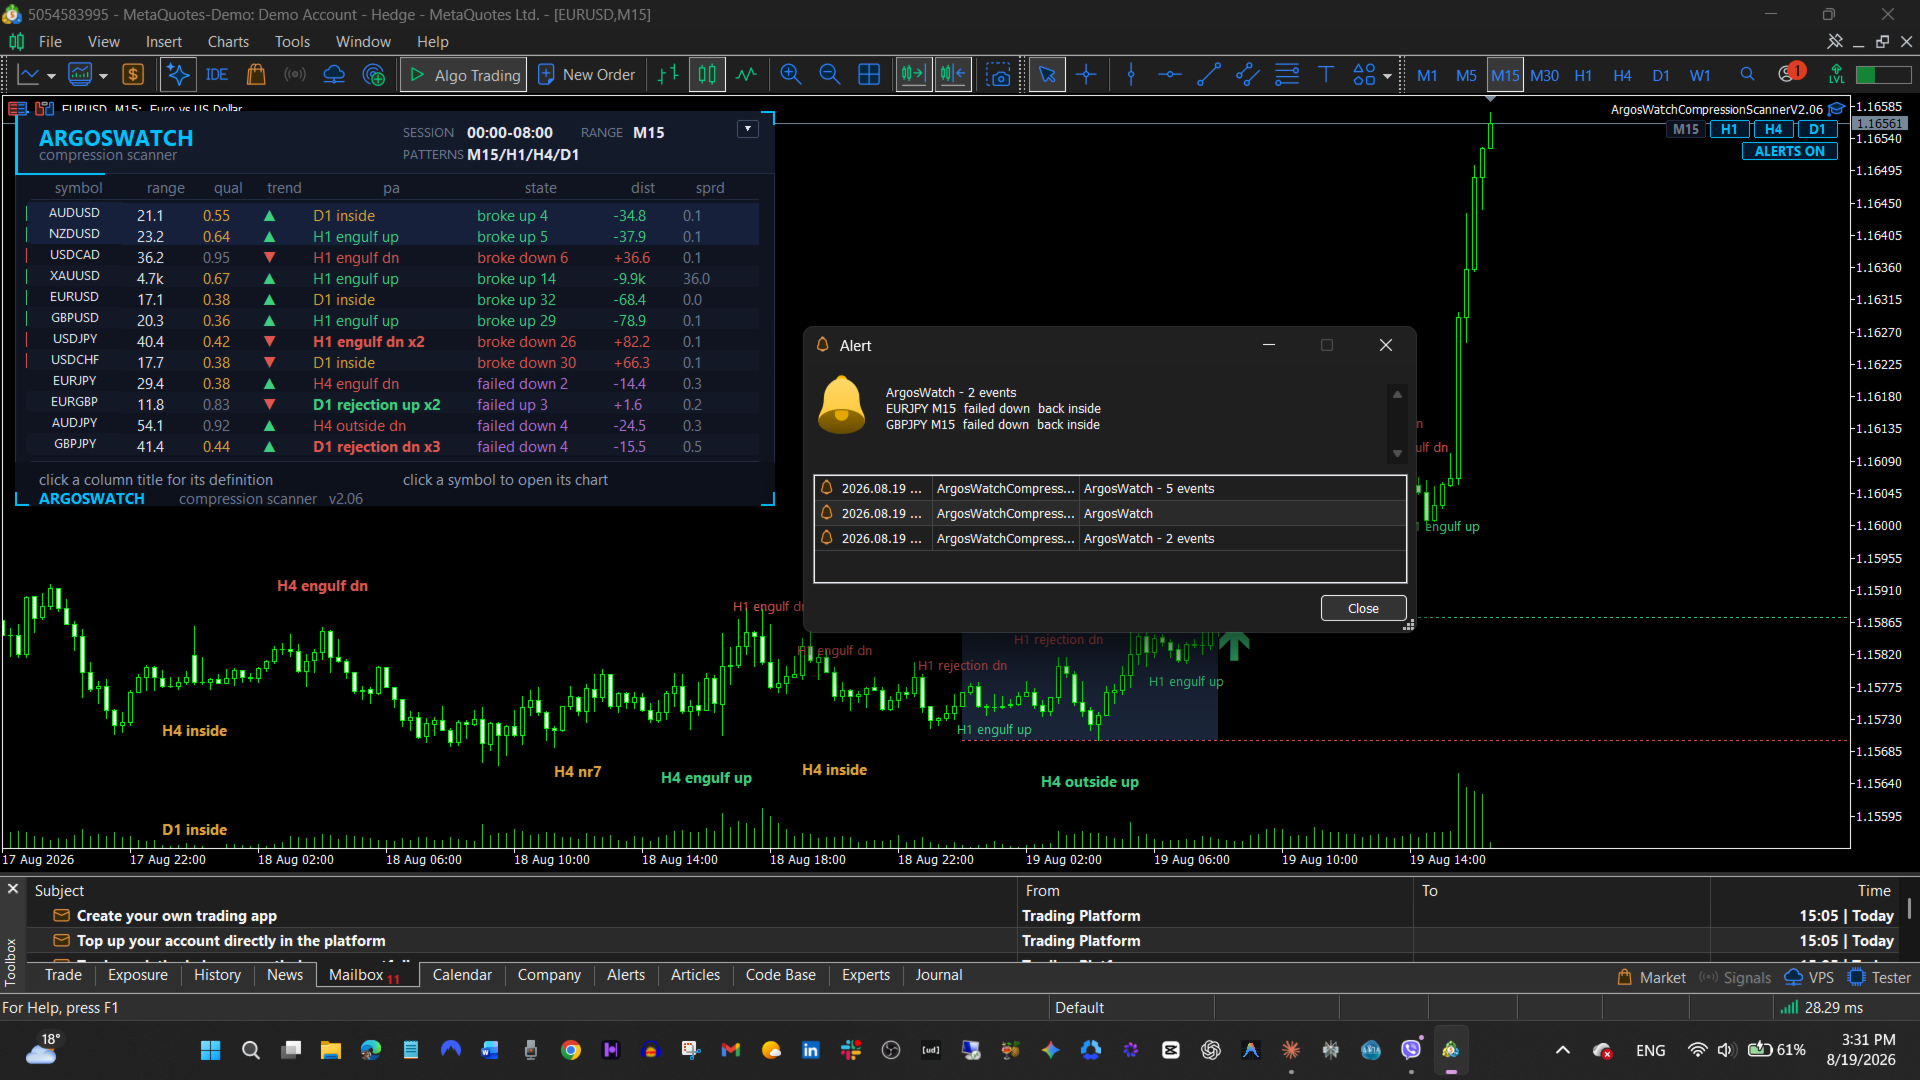Open the VPS cloud icon in toolbar
The height and width of the screenshot is (1080, 1920).
coord(334,75)
